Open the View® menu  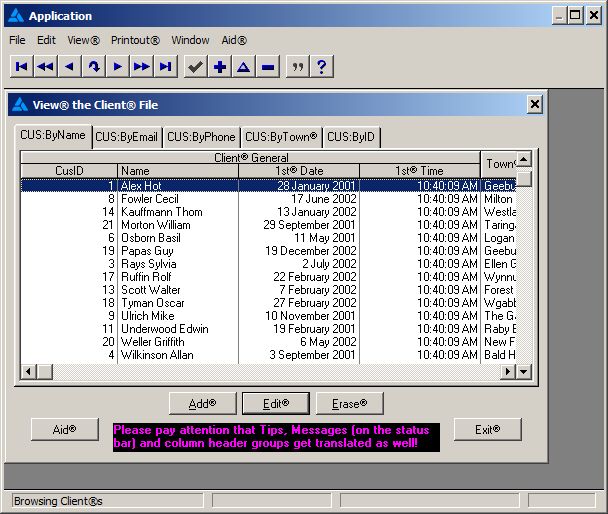(x=83, y=40)
